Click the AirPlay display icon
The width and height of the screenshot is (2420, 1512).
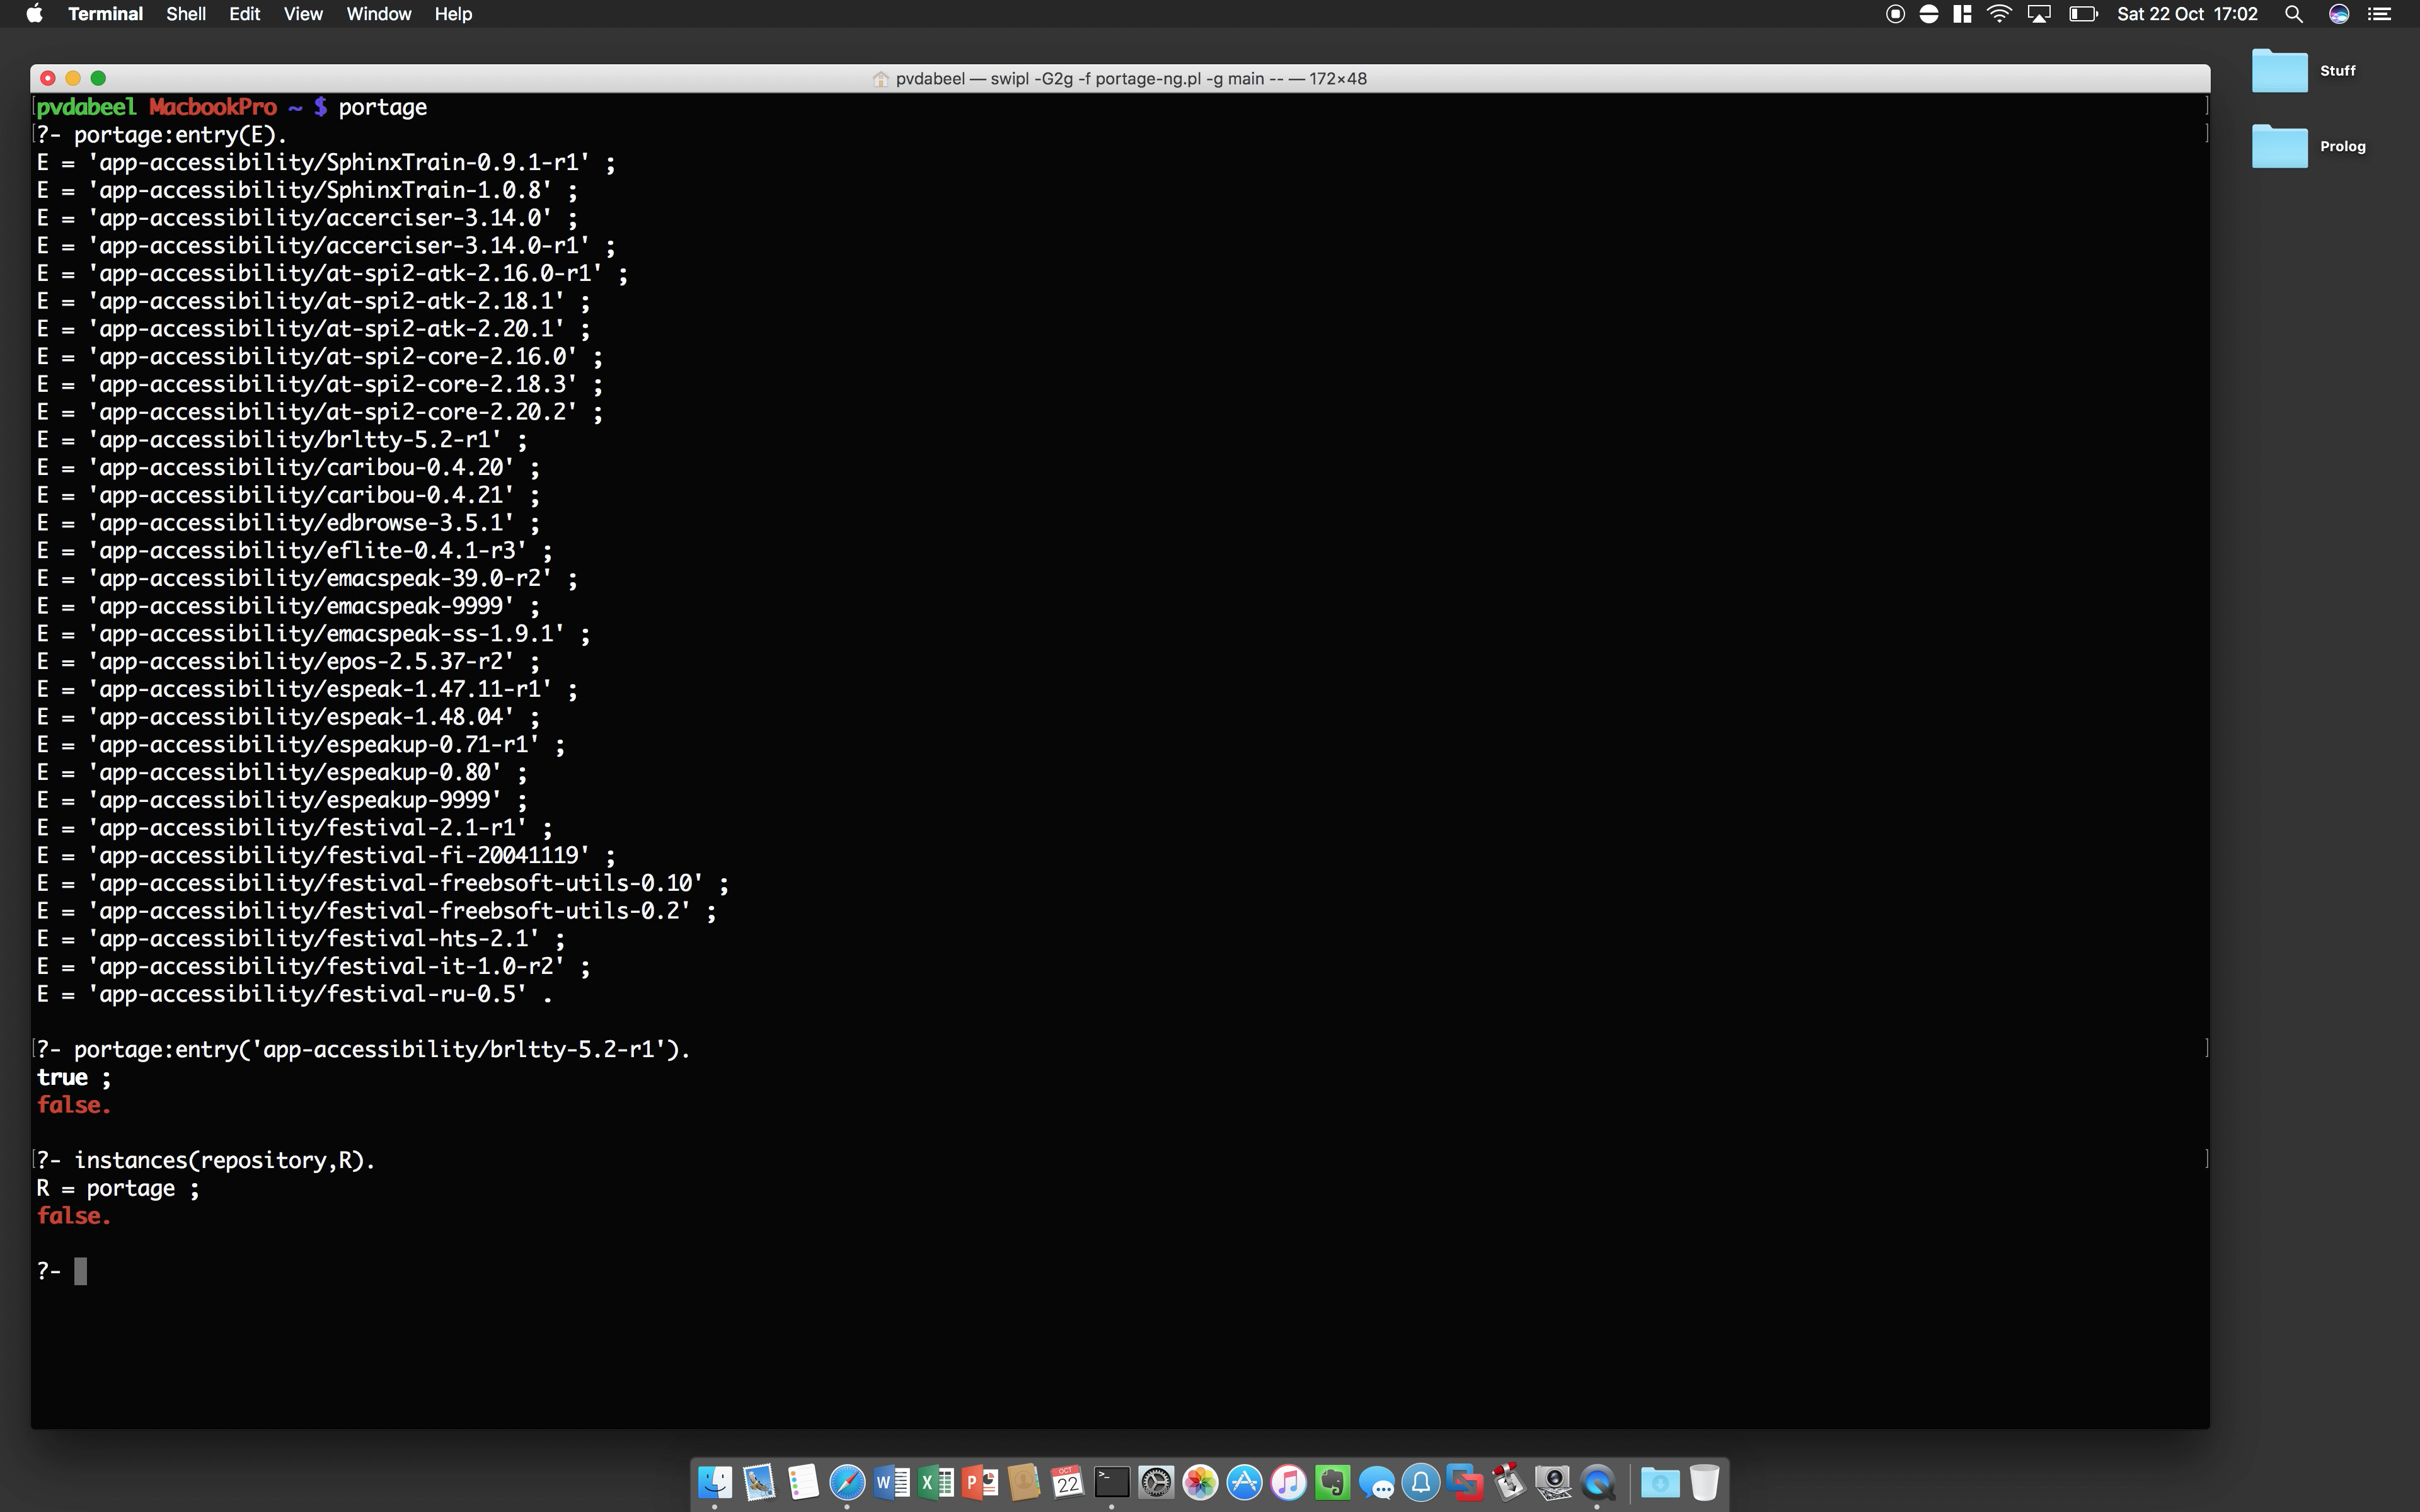(2039, 14)
